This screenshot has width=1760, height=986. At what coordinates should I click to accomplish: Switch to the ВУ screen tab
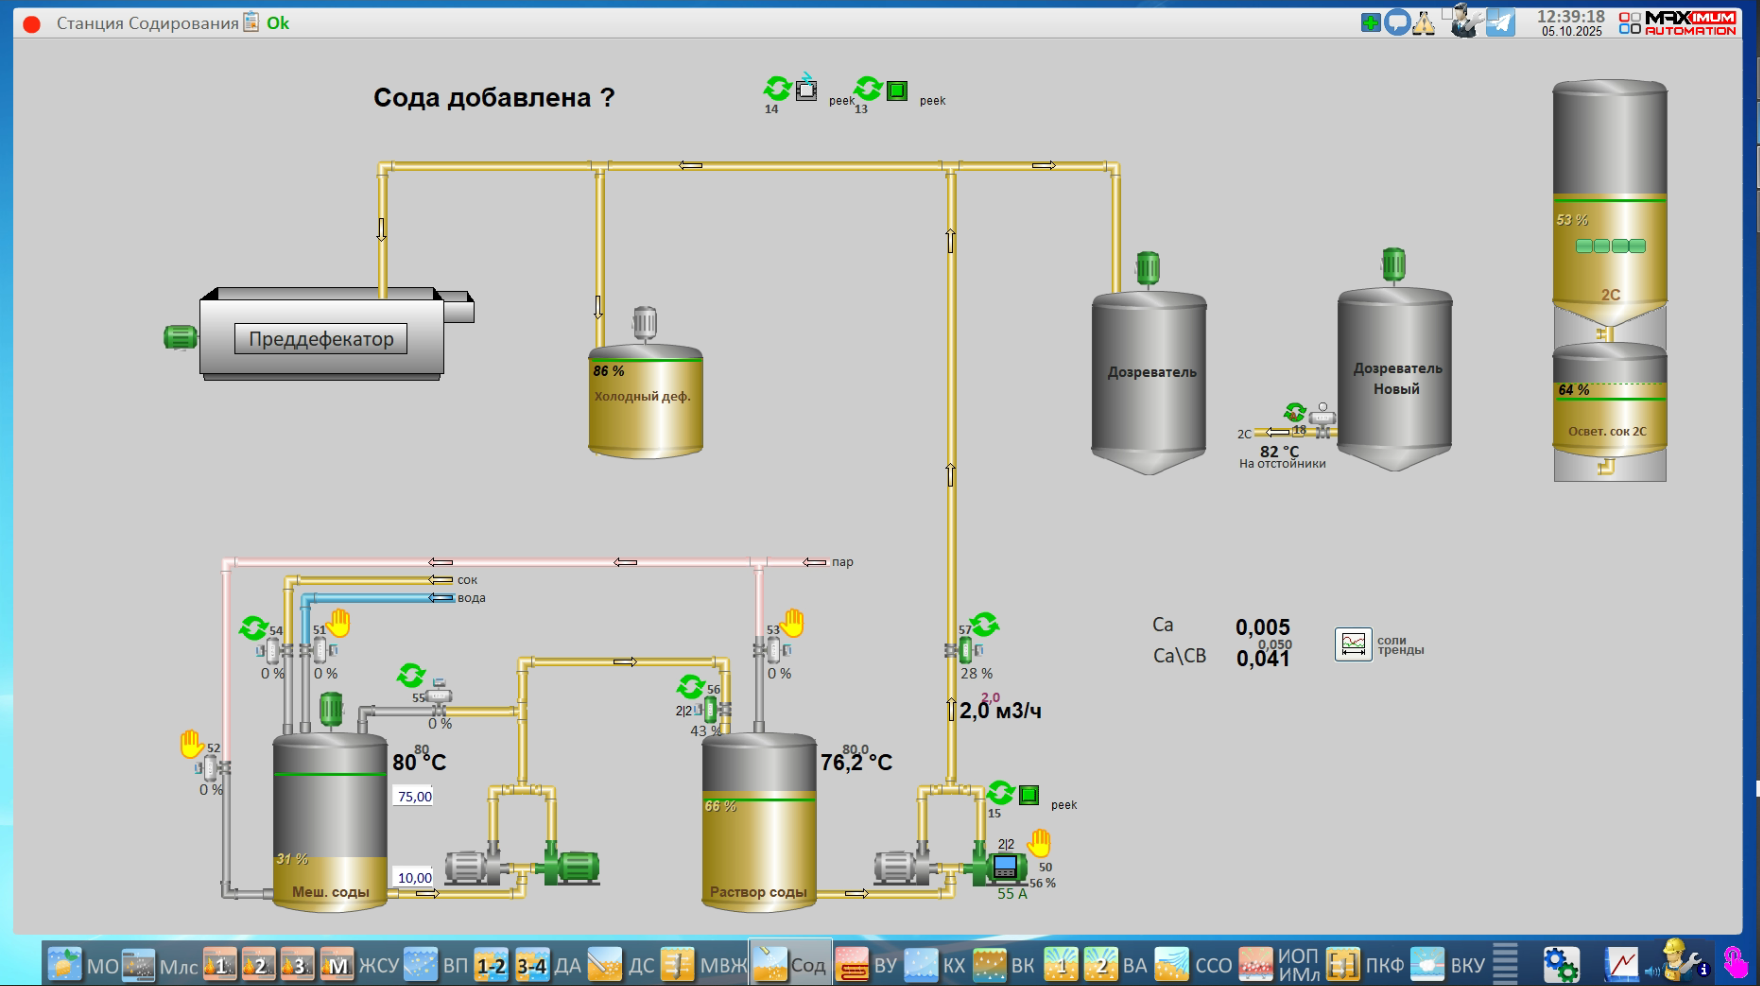coord(868,965)
